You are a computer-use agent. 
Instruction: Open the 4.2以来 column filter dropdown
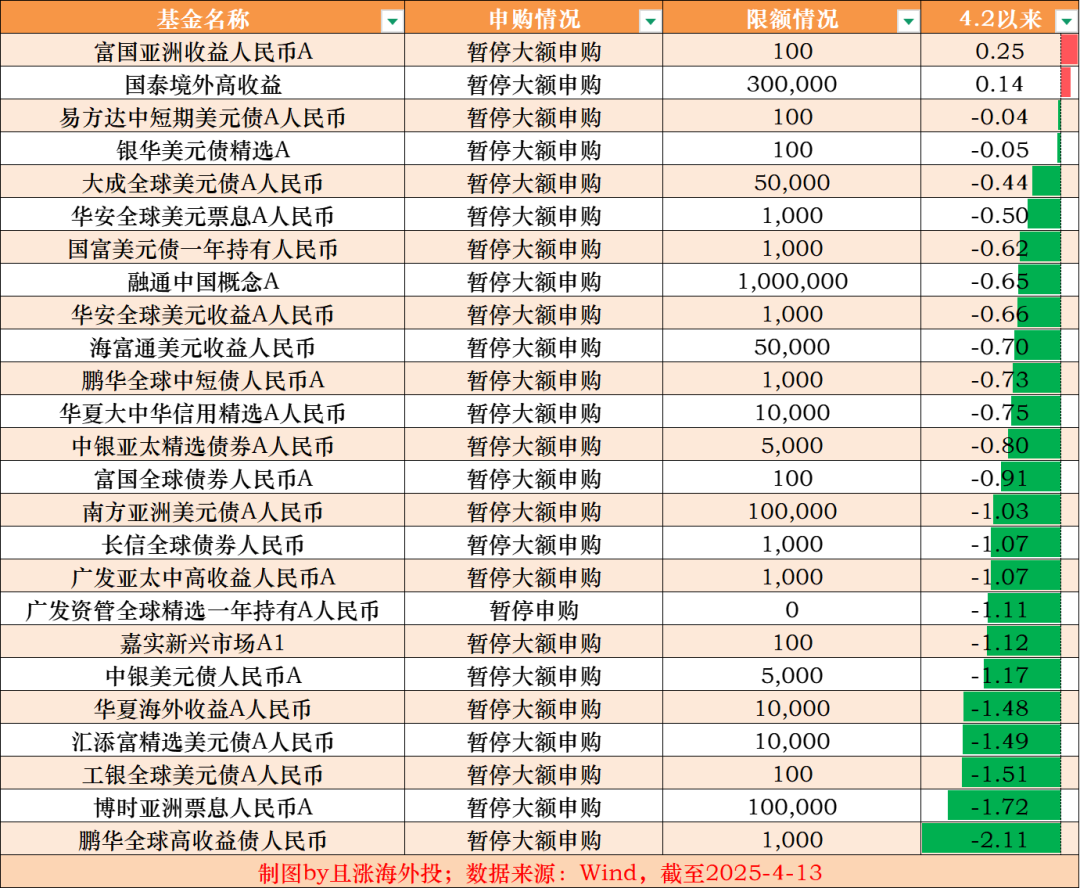tap(1066, 21)
